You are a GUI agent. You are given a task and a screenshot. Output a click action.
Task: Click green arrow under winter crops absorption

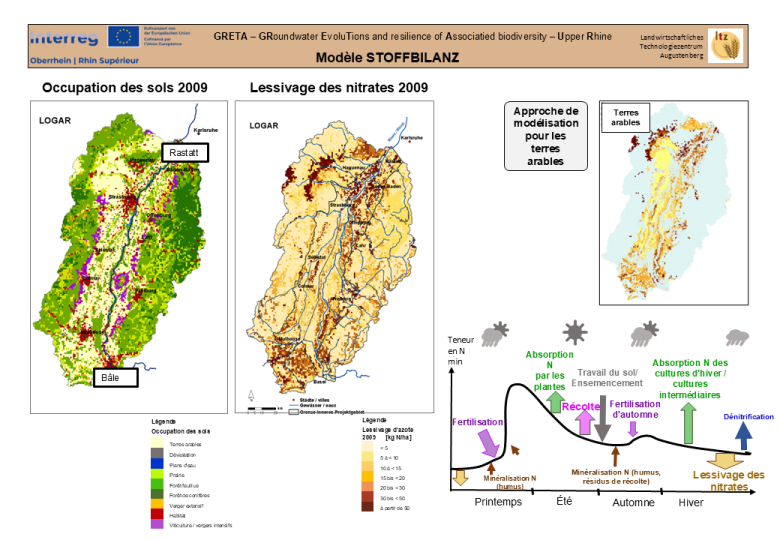coord(688,423)
